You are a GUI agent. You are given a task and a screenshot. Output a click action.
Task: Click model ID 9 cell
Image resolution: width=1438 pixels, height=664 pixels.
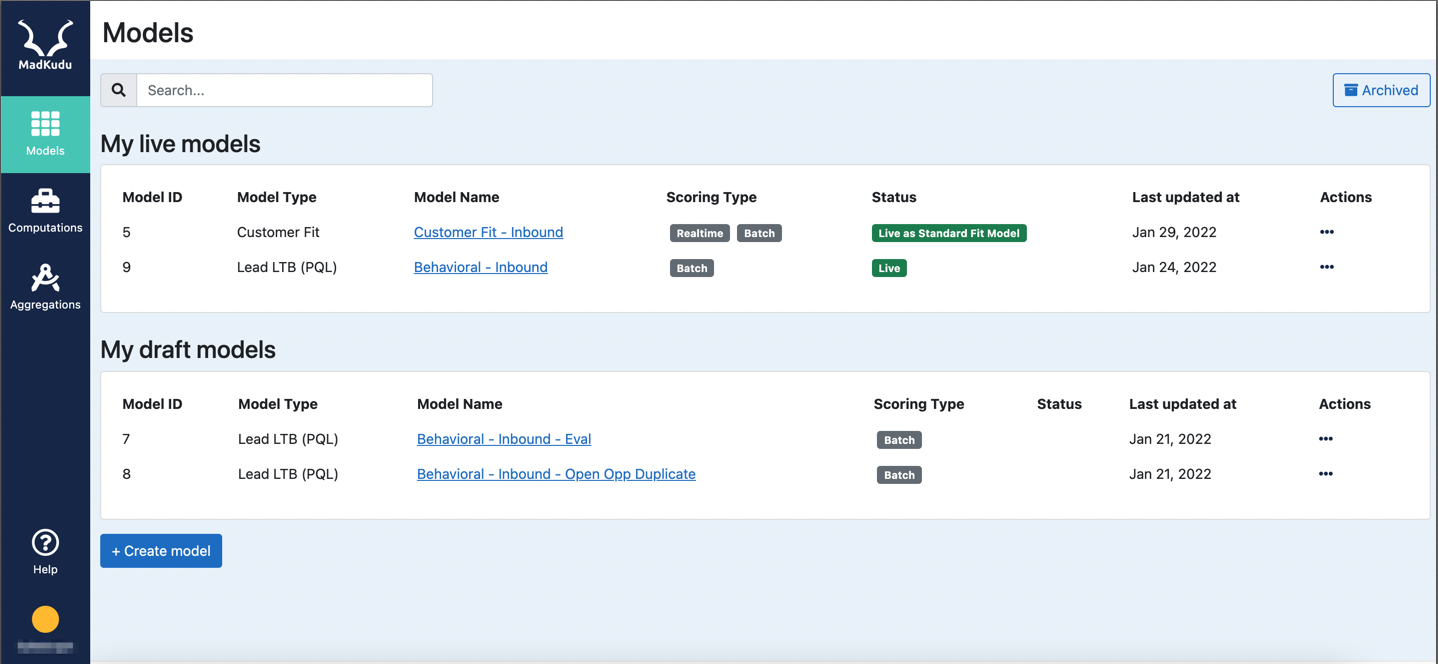126,267
